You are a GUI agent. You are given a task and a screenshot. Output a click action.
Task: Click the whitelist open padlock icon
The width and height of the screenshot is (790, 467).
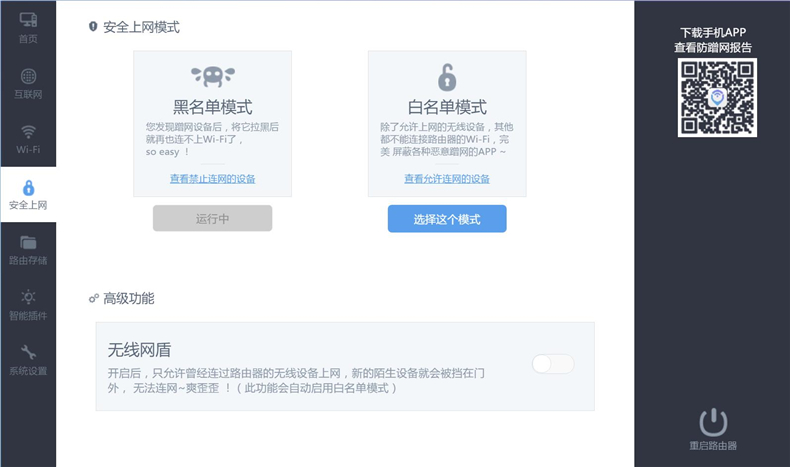click(x=446, y=76)
